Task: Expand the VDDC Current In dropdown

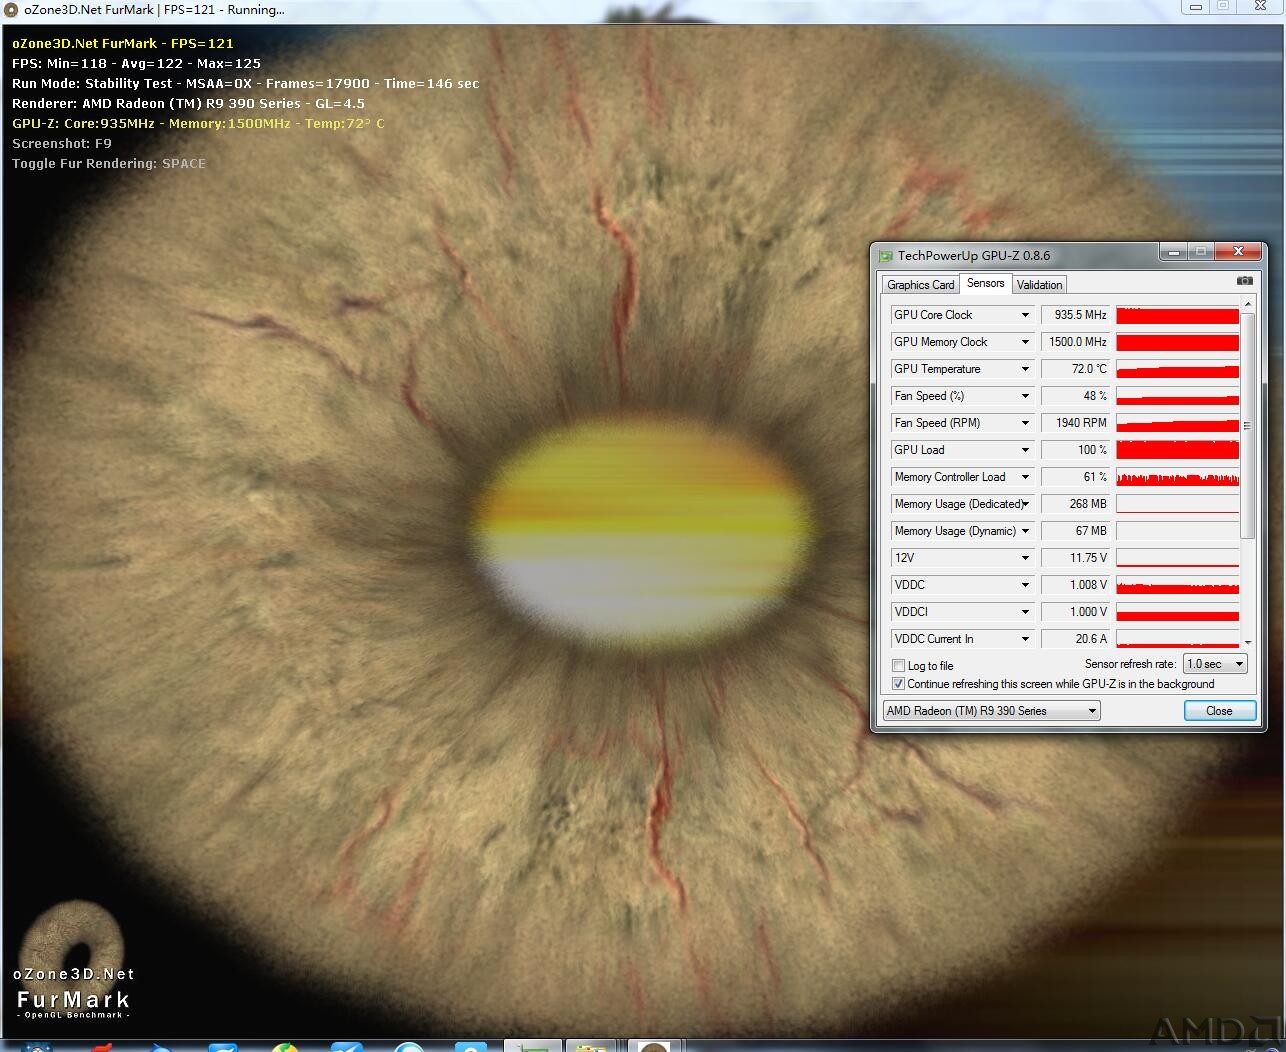Action: tap(1025, 639)
